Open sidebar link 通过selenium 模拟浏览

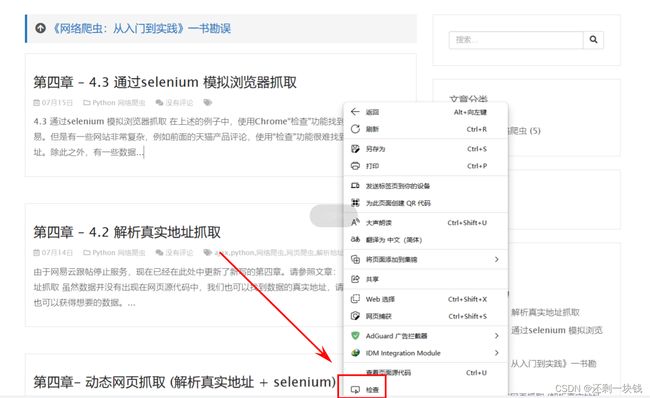(x=556, y=330)
